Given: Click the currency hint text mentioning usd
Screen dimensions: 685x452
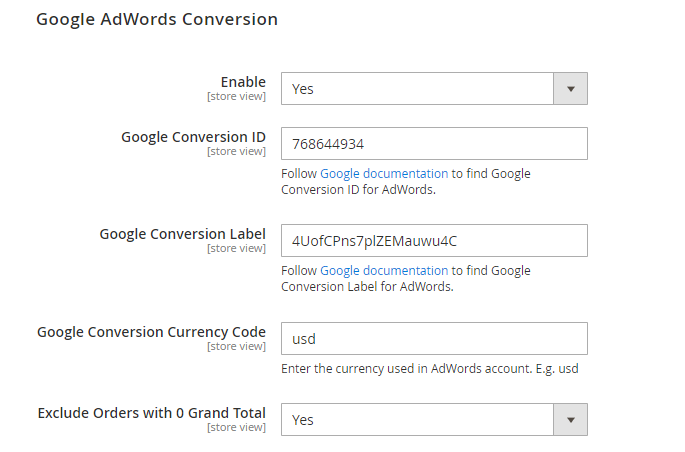Looking at the screenshot, I should coord(430,369).
